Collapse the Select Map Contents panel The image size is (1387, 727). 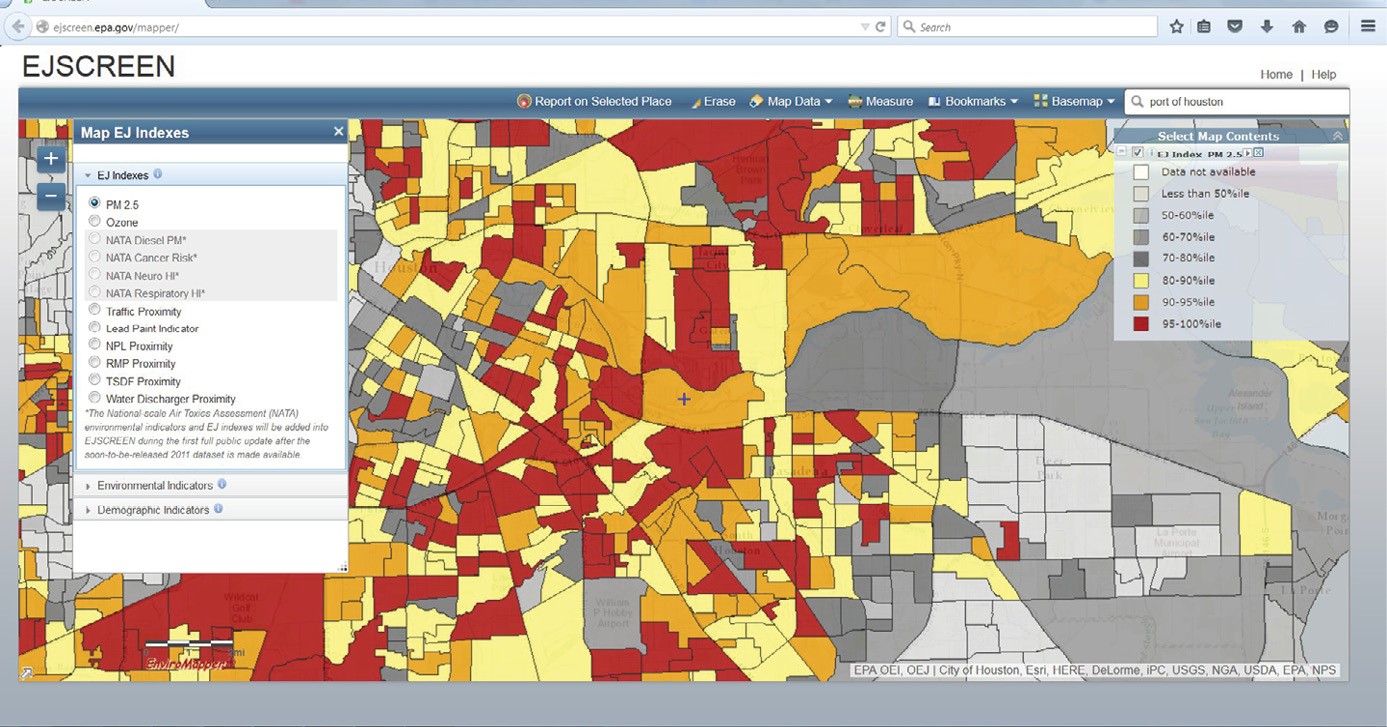tap(1337, 136)
